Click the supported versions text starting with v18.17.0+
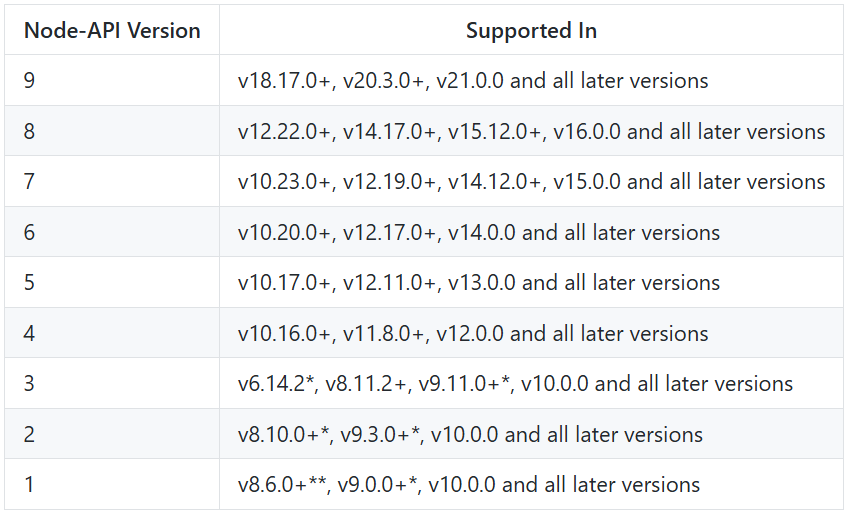This screenshot has height=514, width=847. click(x=473, y=81)
